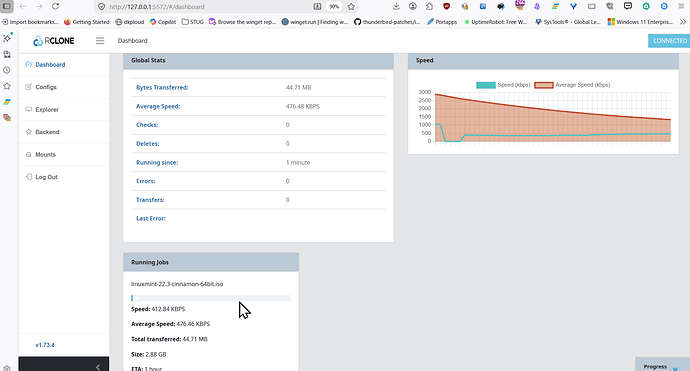
Task: Open the sidebar history clock icon
Action: [7, 70]
